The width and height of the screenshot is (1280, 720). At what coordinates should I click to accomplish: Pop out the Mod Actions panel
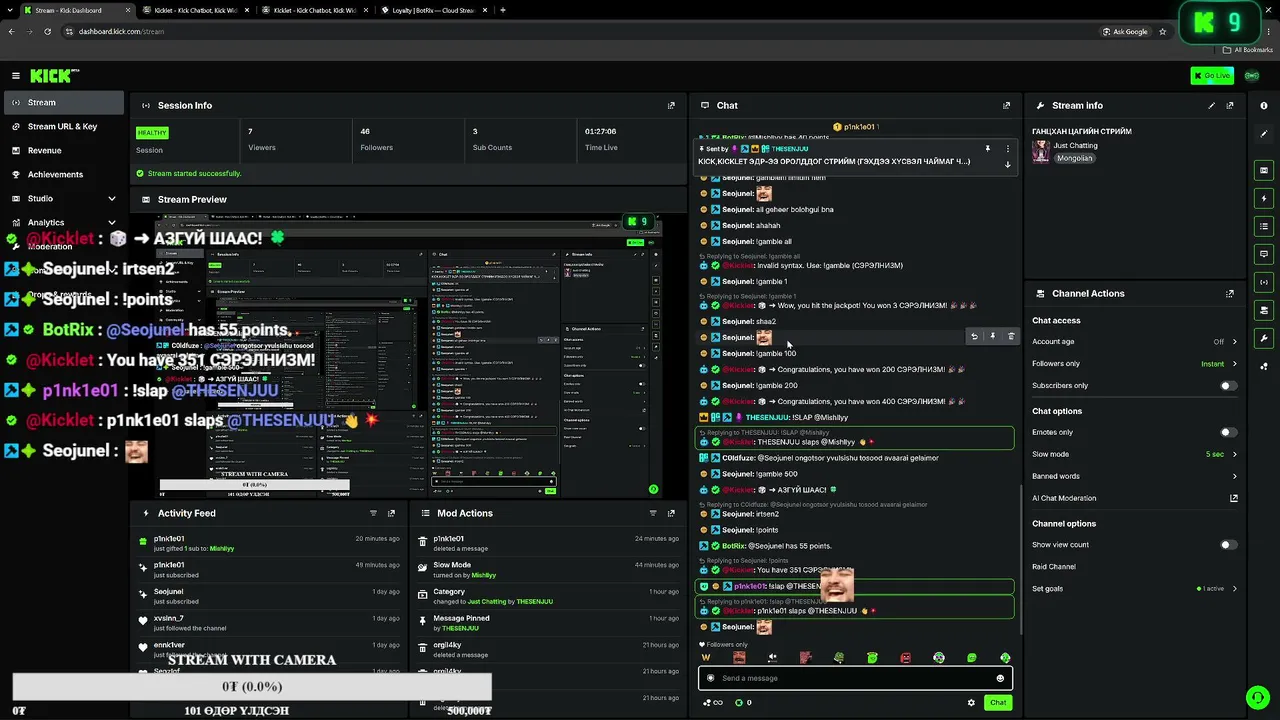pos(671,513)
